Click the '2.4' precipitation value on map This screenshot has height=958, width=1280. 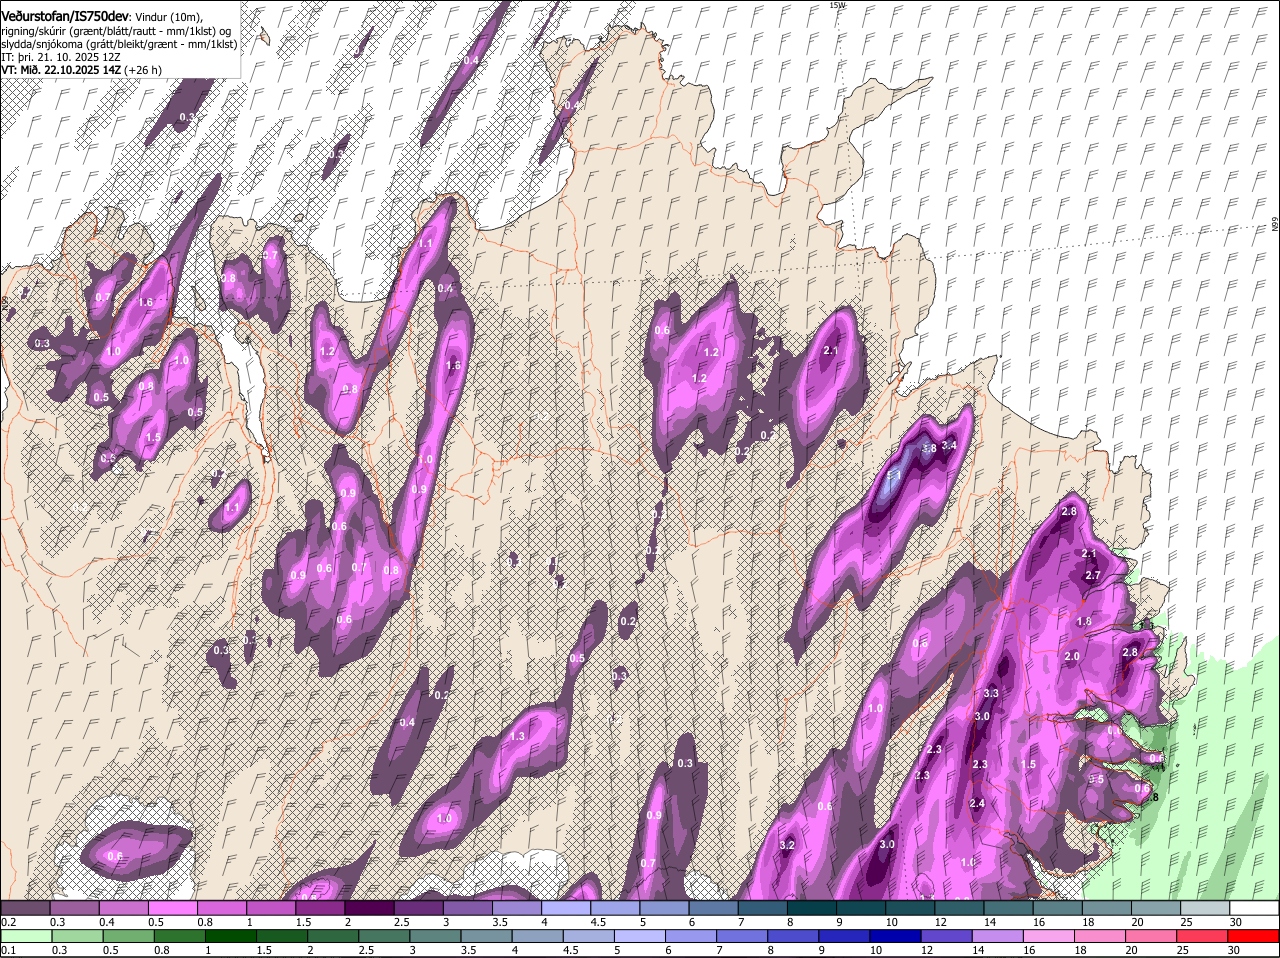(977, 803)
